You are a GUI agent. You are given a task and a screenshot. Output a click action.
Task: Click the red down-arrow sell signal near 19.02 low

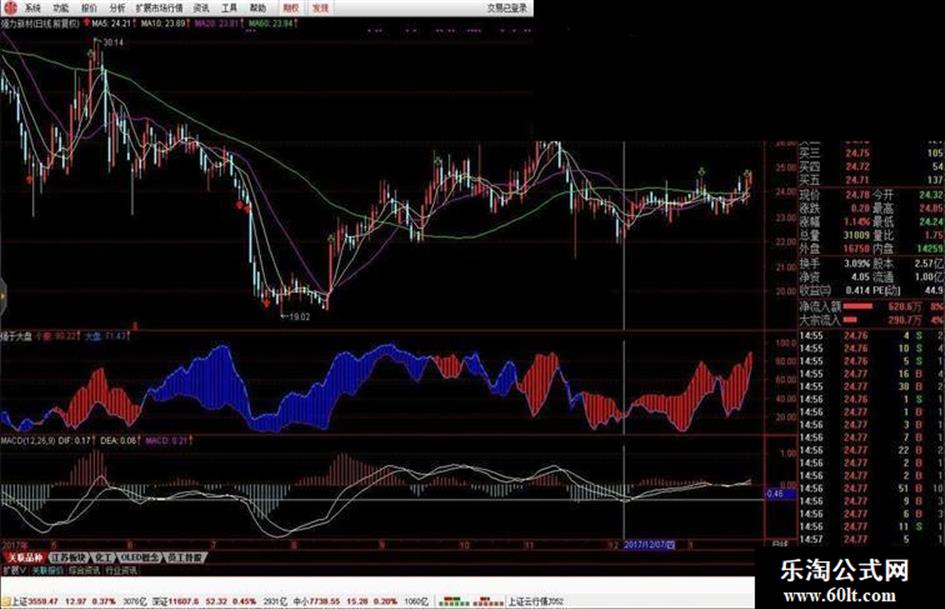coord(266,302)
